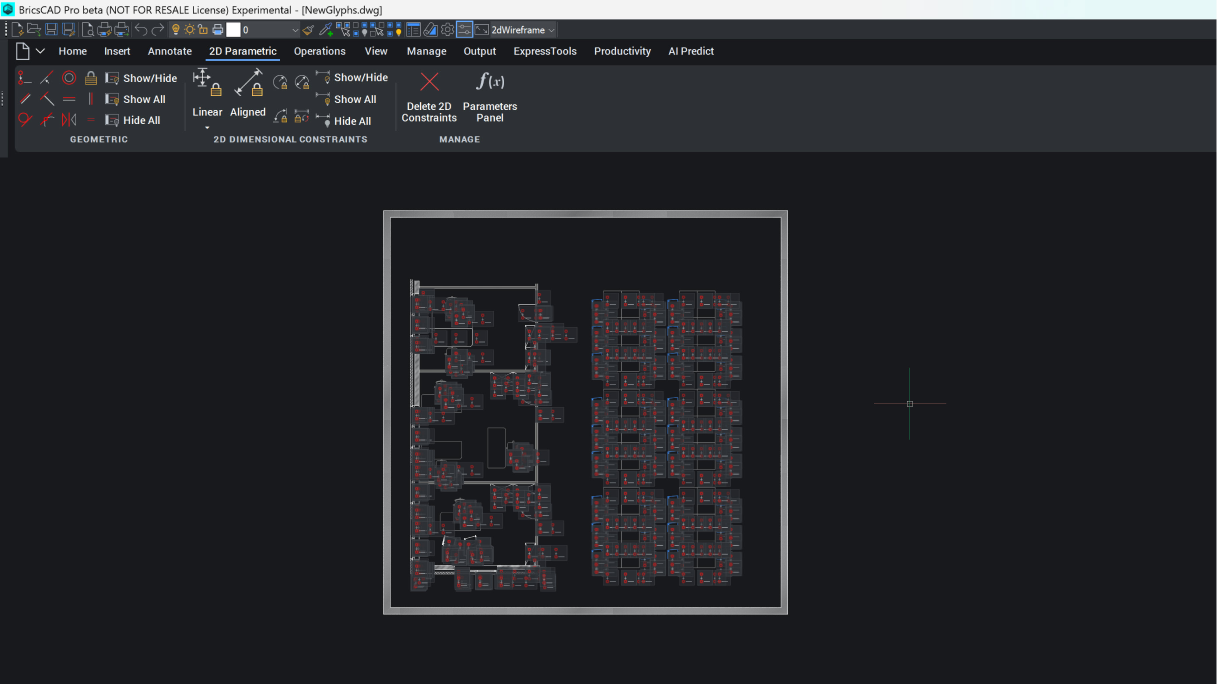Viewport: 1217px width, 684px height.
Task: Apply the Symmetric geometric constraint
Action: 69,120
